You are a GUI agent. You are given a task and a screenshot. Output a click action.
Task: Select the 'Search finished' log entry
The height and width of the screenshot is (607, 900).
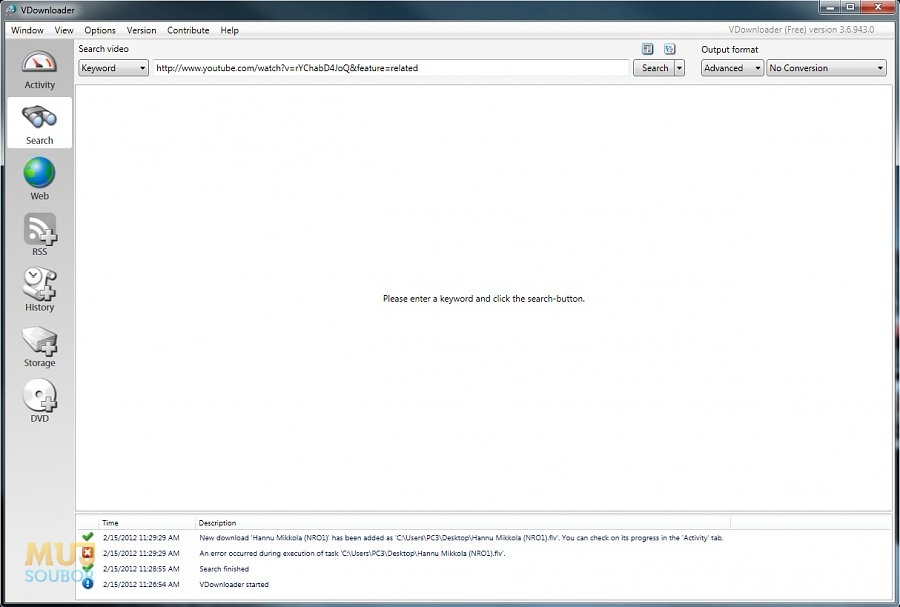tap(483, 569)
